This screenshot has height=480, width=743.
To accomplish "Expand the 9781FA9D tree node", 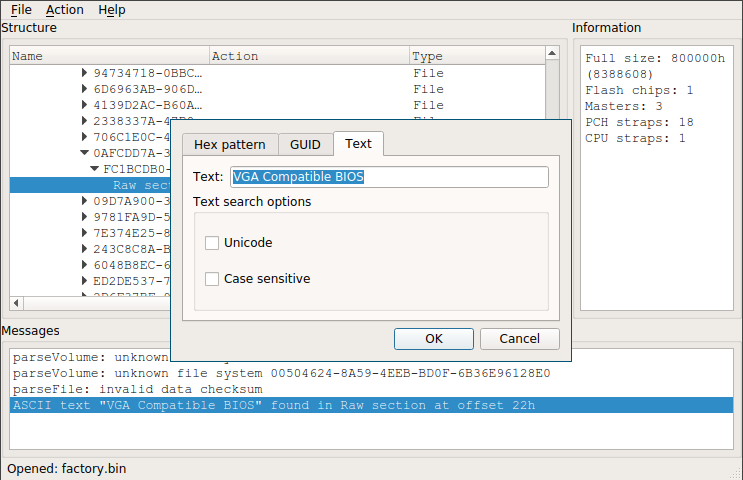I will 84,217.
